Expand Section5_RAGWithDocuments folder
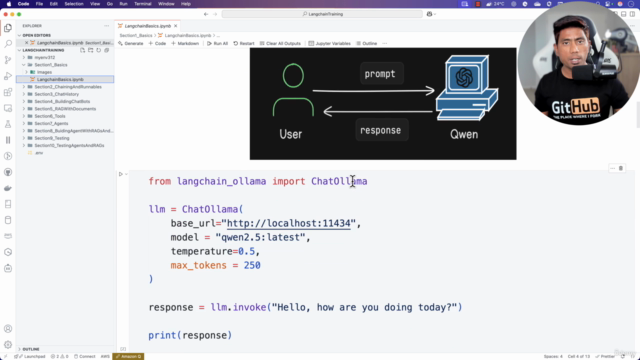 (x=24, y=109)
